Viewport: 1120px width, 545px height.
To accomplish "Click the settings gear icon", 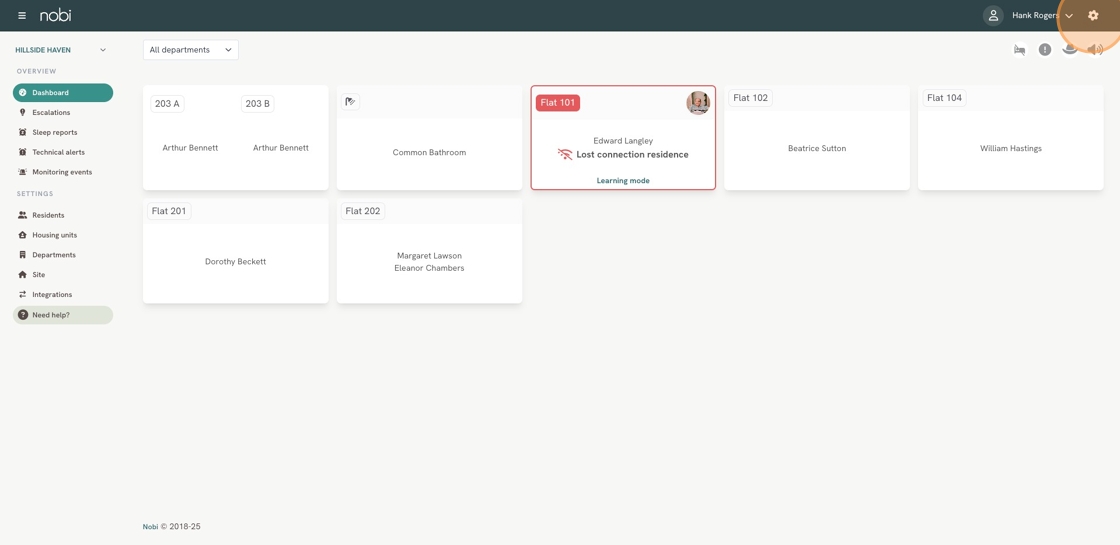I will pos(1093,16).
